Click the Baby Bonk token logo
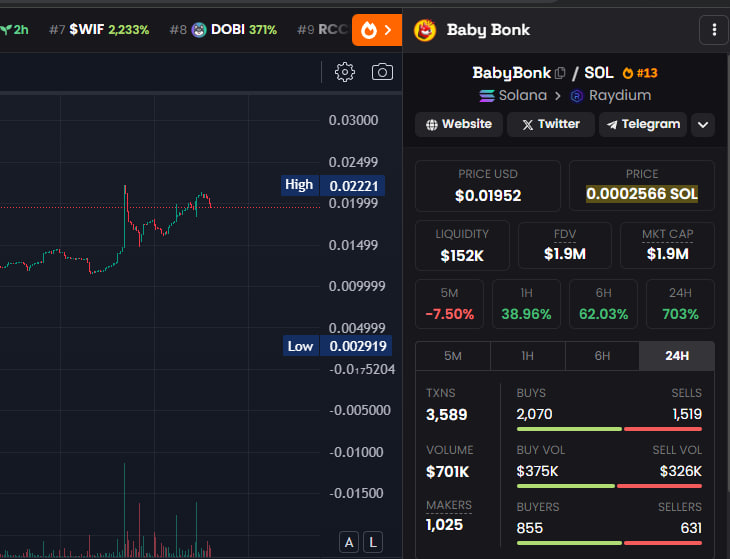The height and width of the screenshot is (559, 730). (x=425, y=30)
